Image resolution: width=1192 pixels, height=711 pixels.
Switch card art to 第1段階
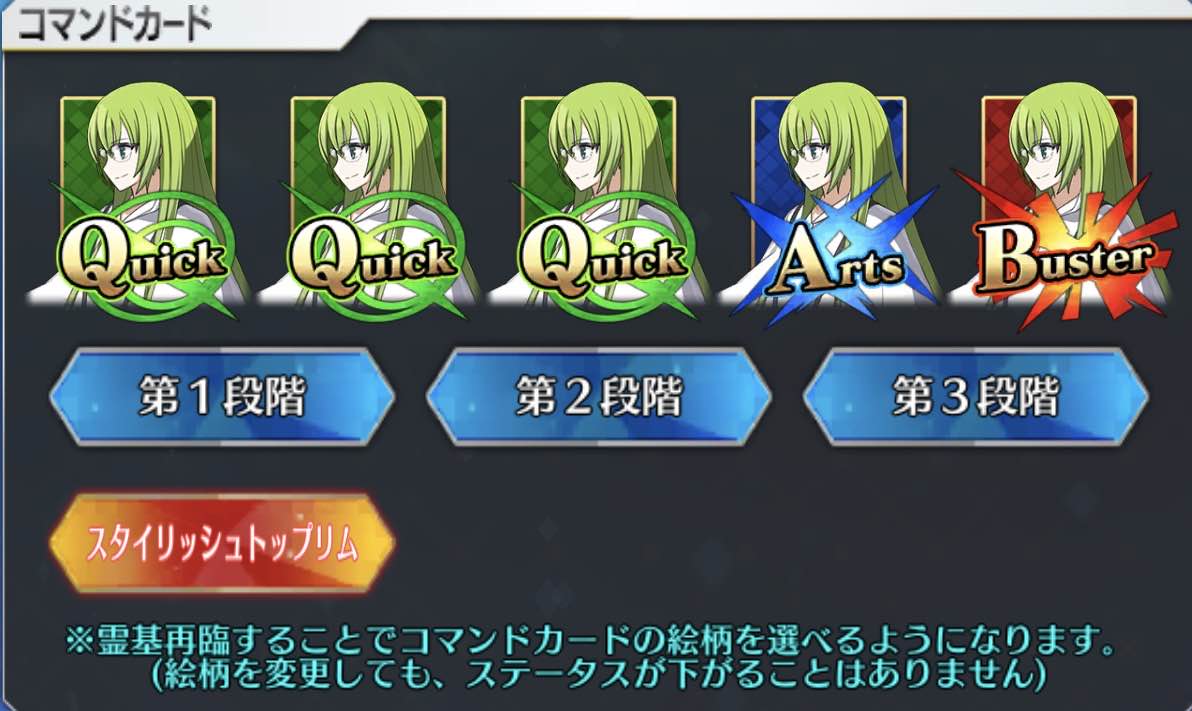pyautogui.click(x=222, y=396)
